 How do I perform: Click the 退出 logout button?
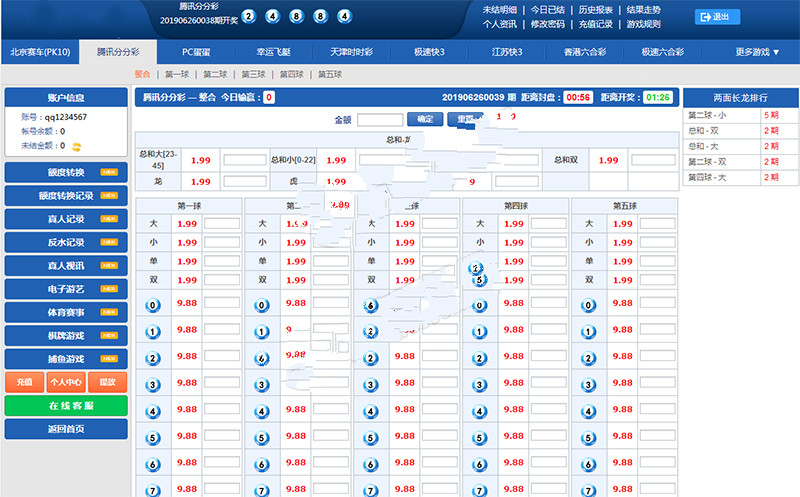coord(717,17)
